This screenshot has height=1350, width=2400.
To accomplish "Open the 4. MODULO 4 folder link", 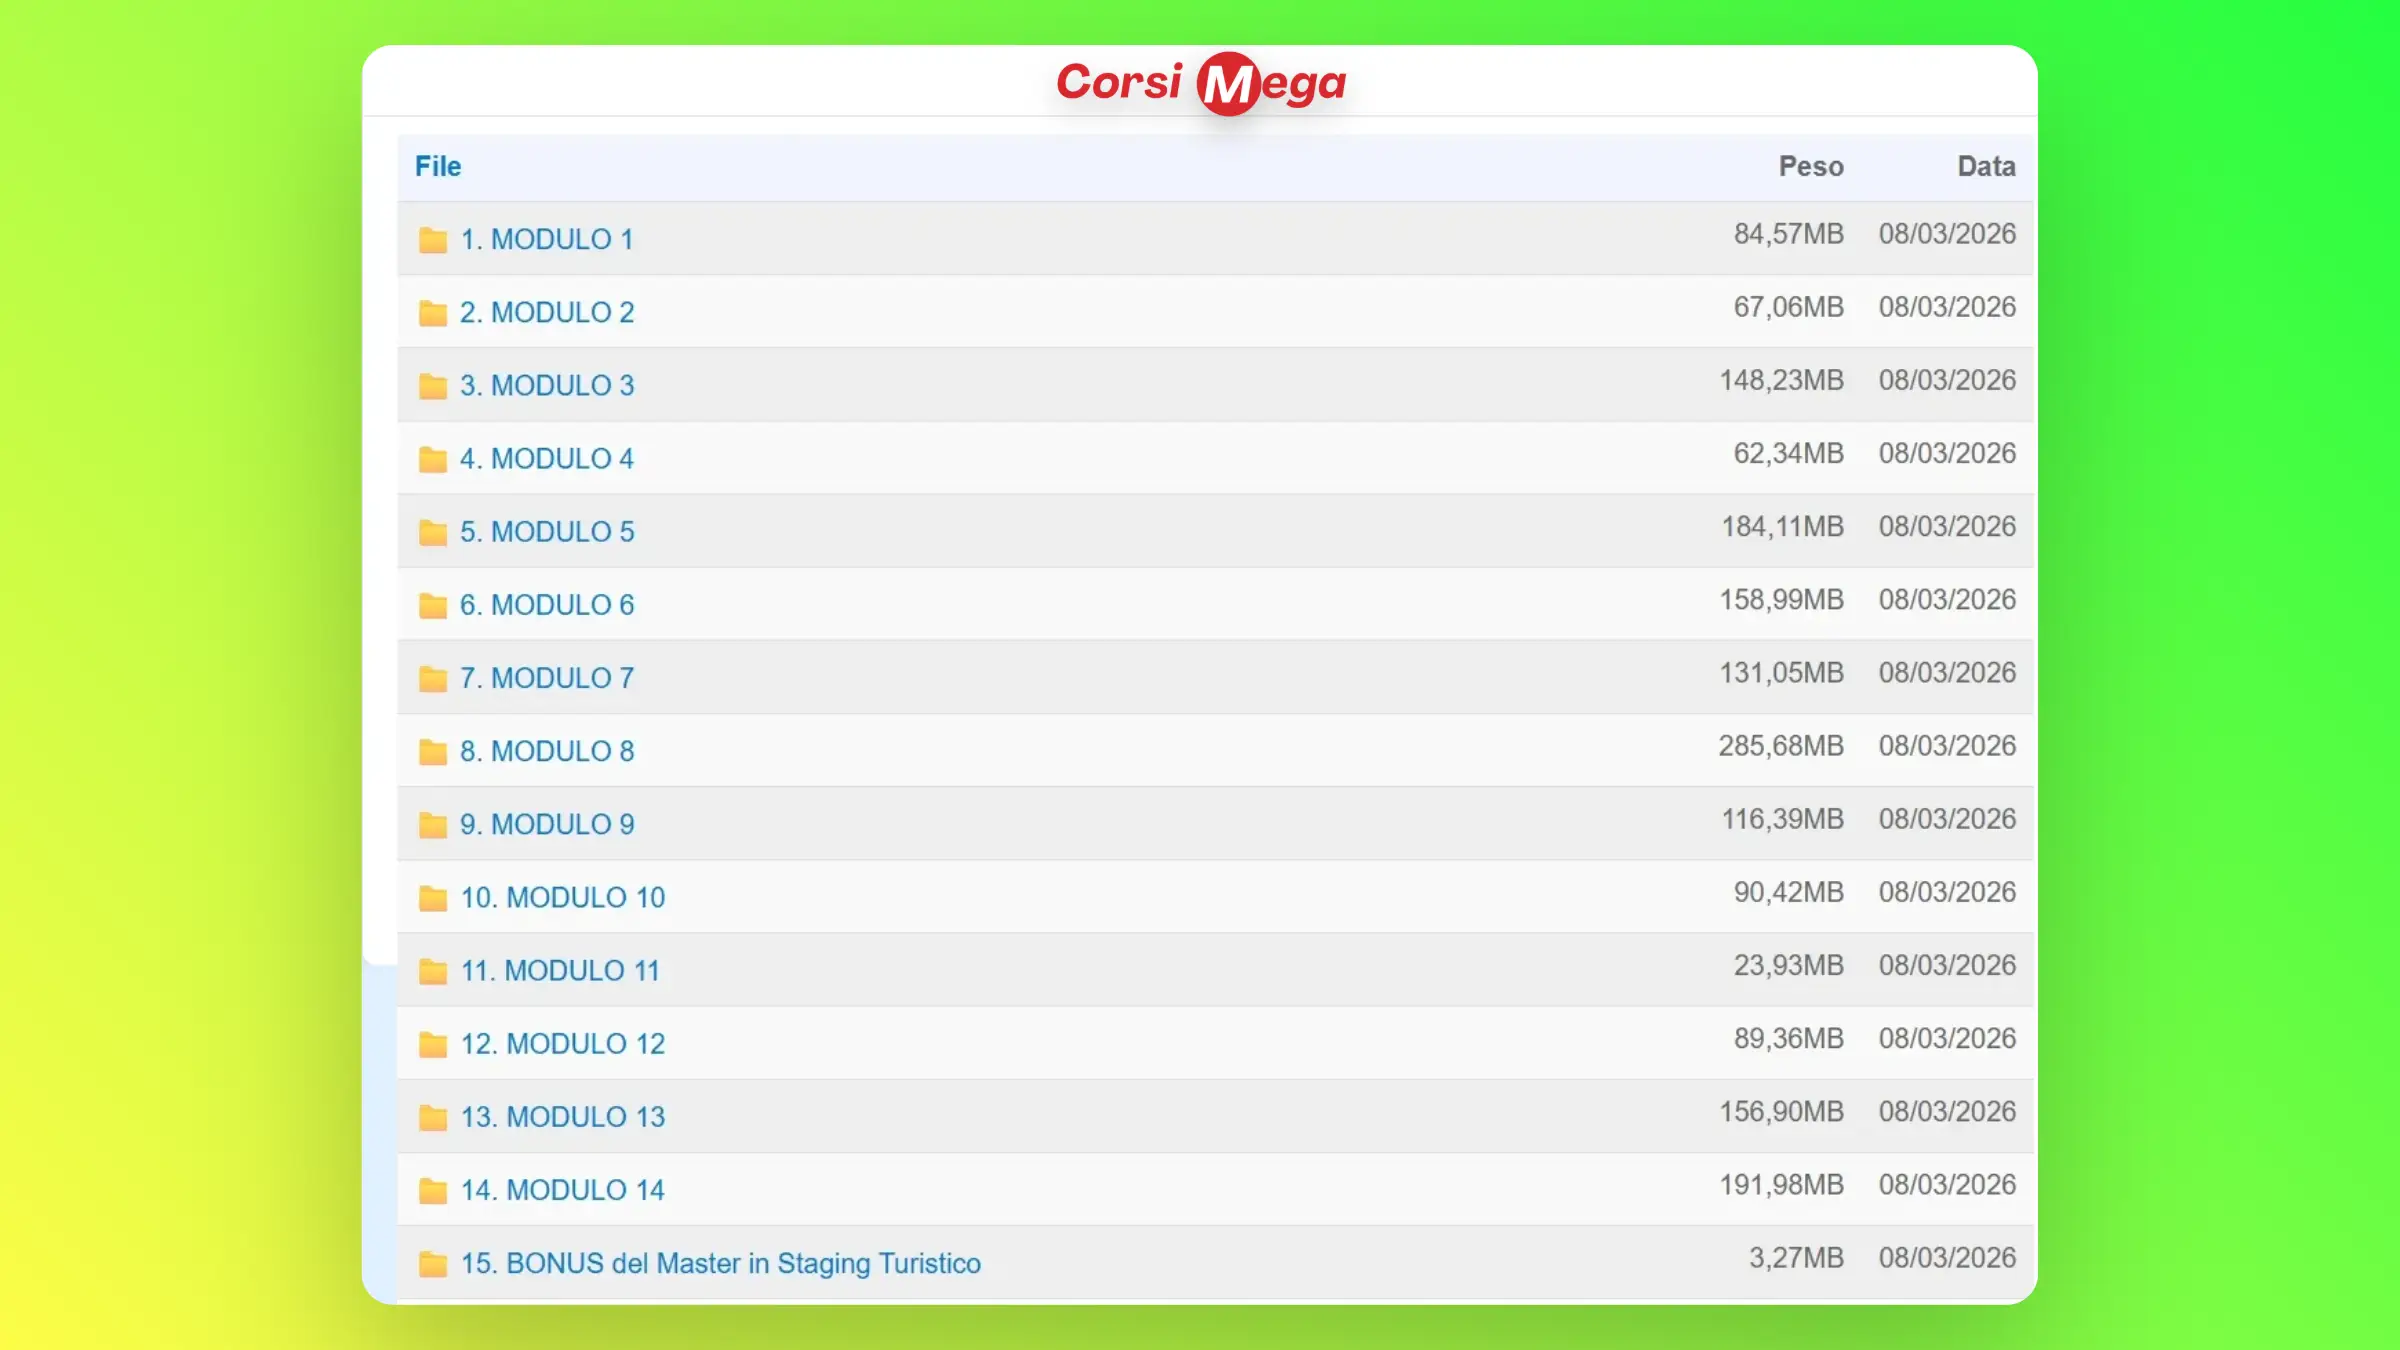I will click(547, 458).
